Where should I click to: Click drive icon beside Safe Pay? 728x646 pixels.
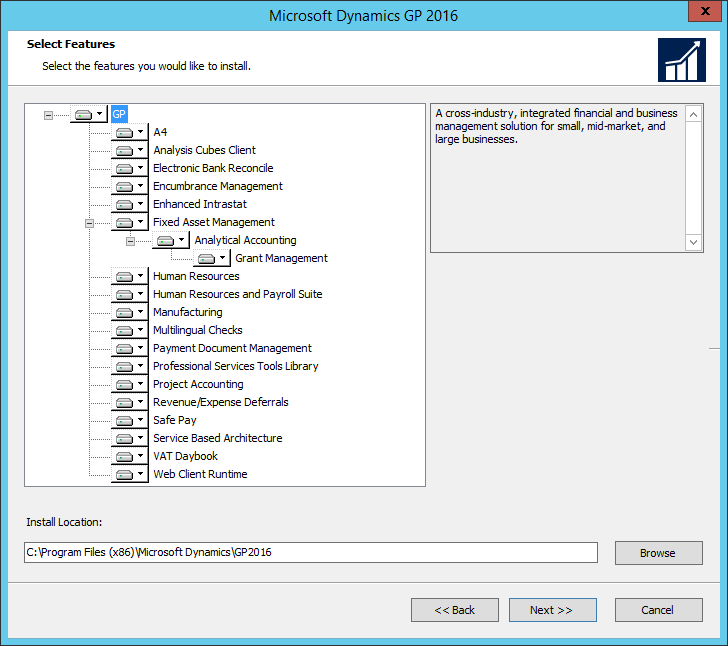coord(130,420)
